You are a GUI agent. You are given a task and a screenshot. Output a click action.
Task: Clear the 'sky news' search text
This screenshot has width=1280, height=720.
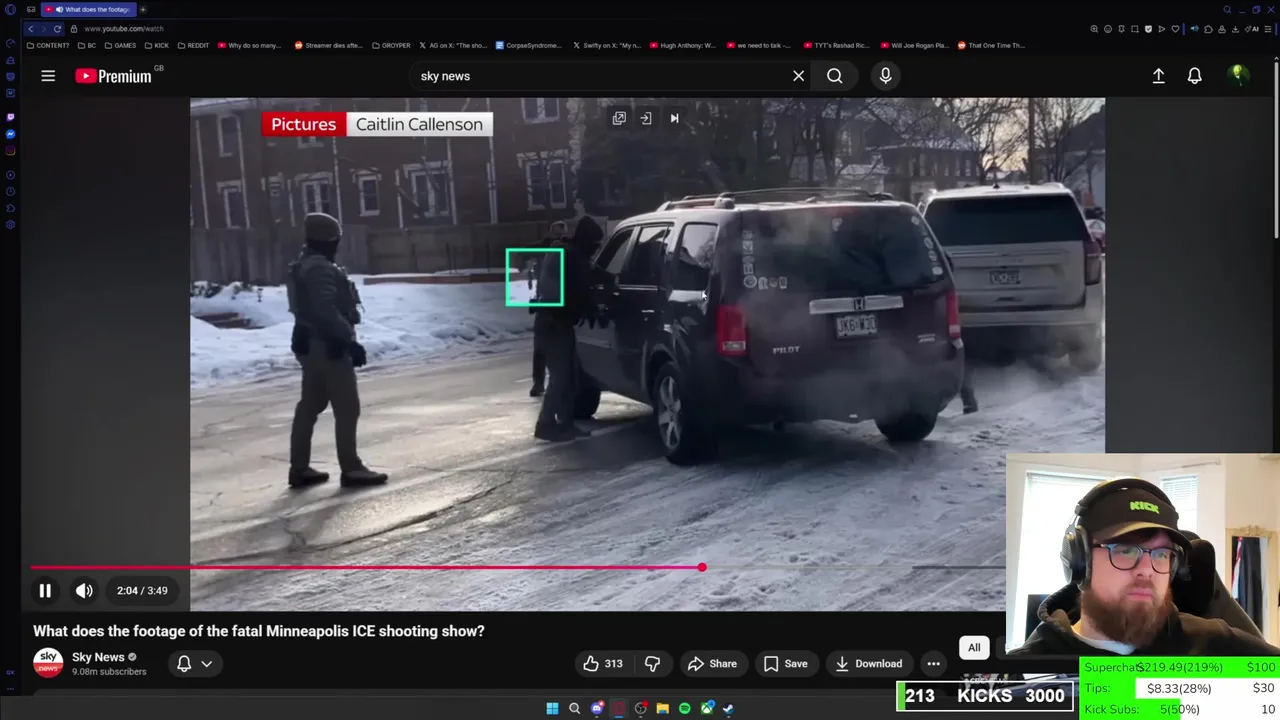798,76
